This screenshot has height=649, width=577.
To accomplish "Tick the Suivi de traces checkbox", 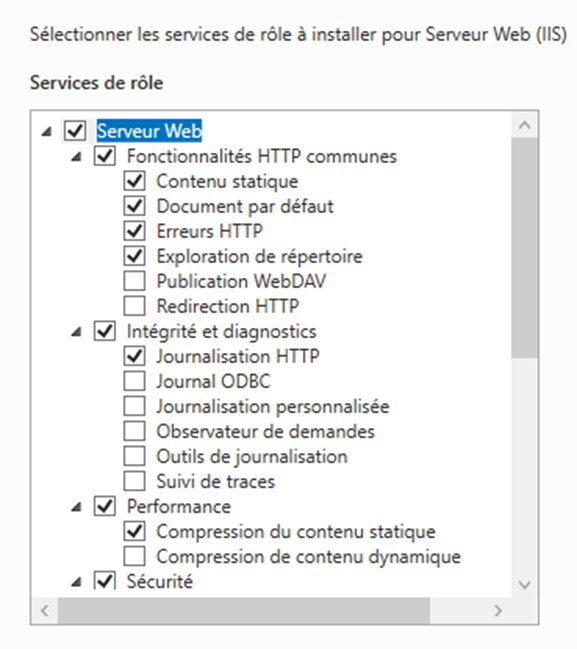I will [x=135, y=481].
